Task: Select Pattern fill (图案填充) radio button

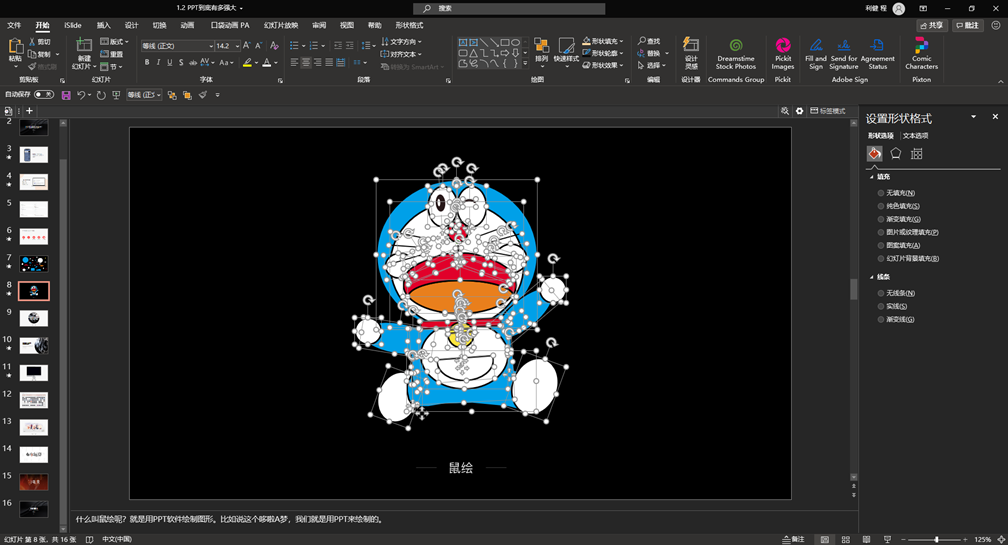Action: click(881, 246)
